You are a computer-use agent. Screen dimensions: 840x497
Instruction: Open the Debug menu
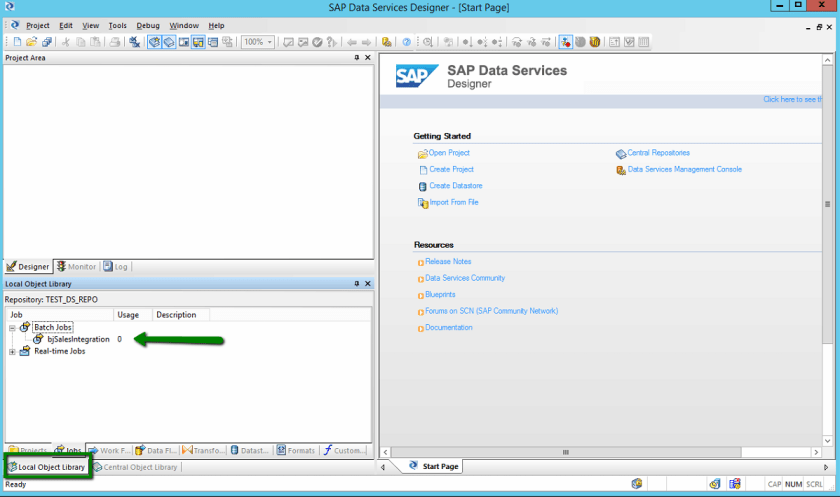(x=147, y=25)
